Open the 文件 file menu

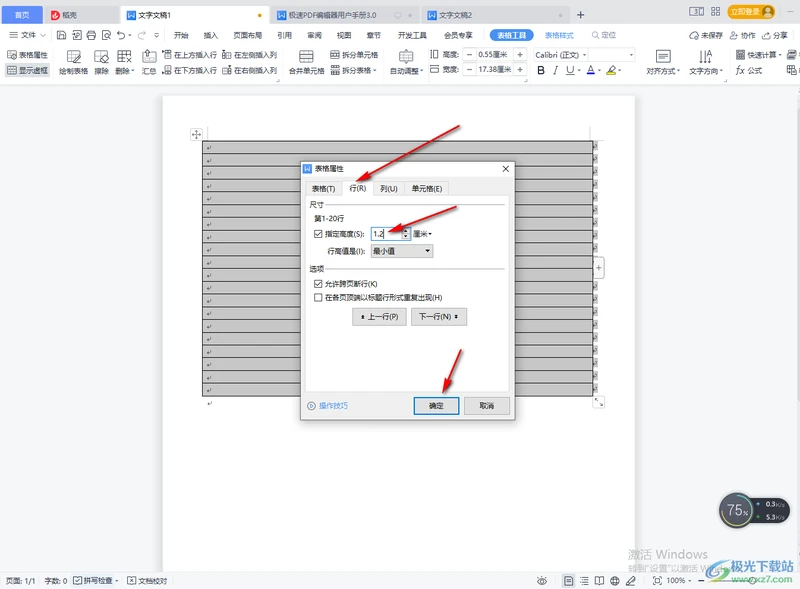pyautogui.click(x=28, y=35)
